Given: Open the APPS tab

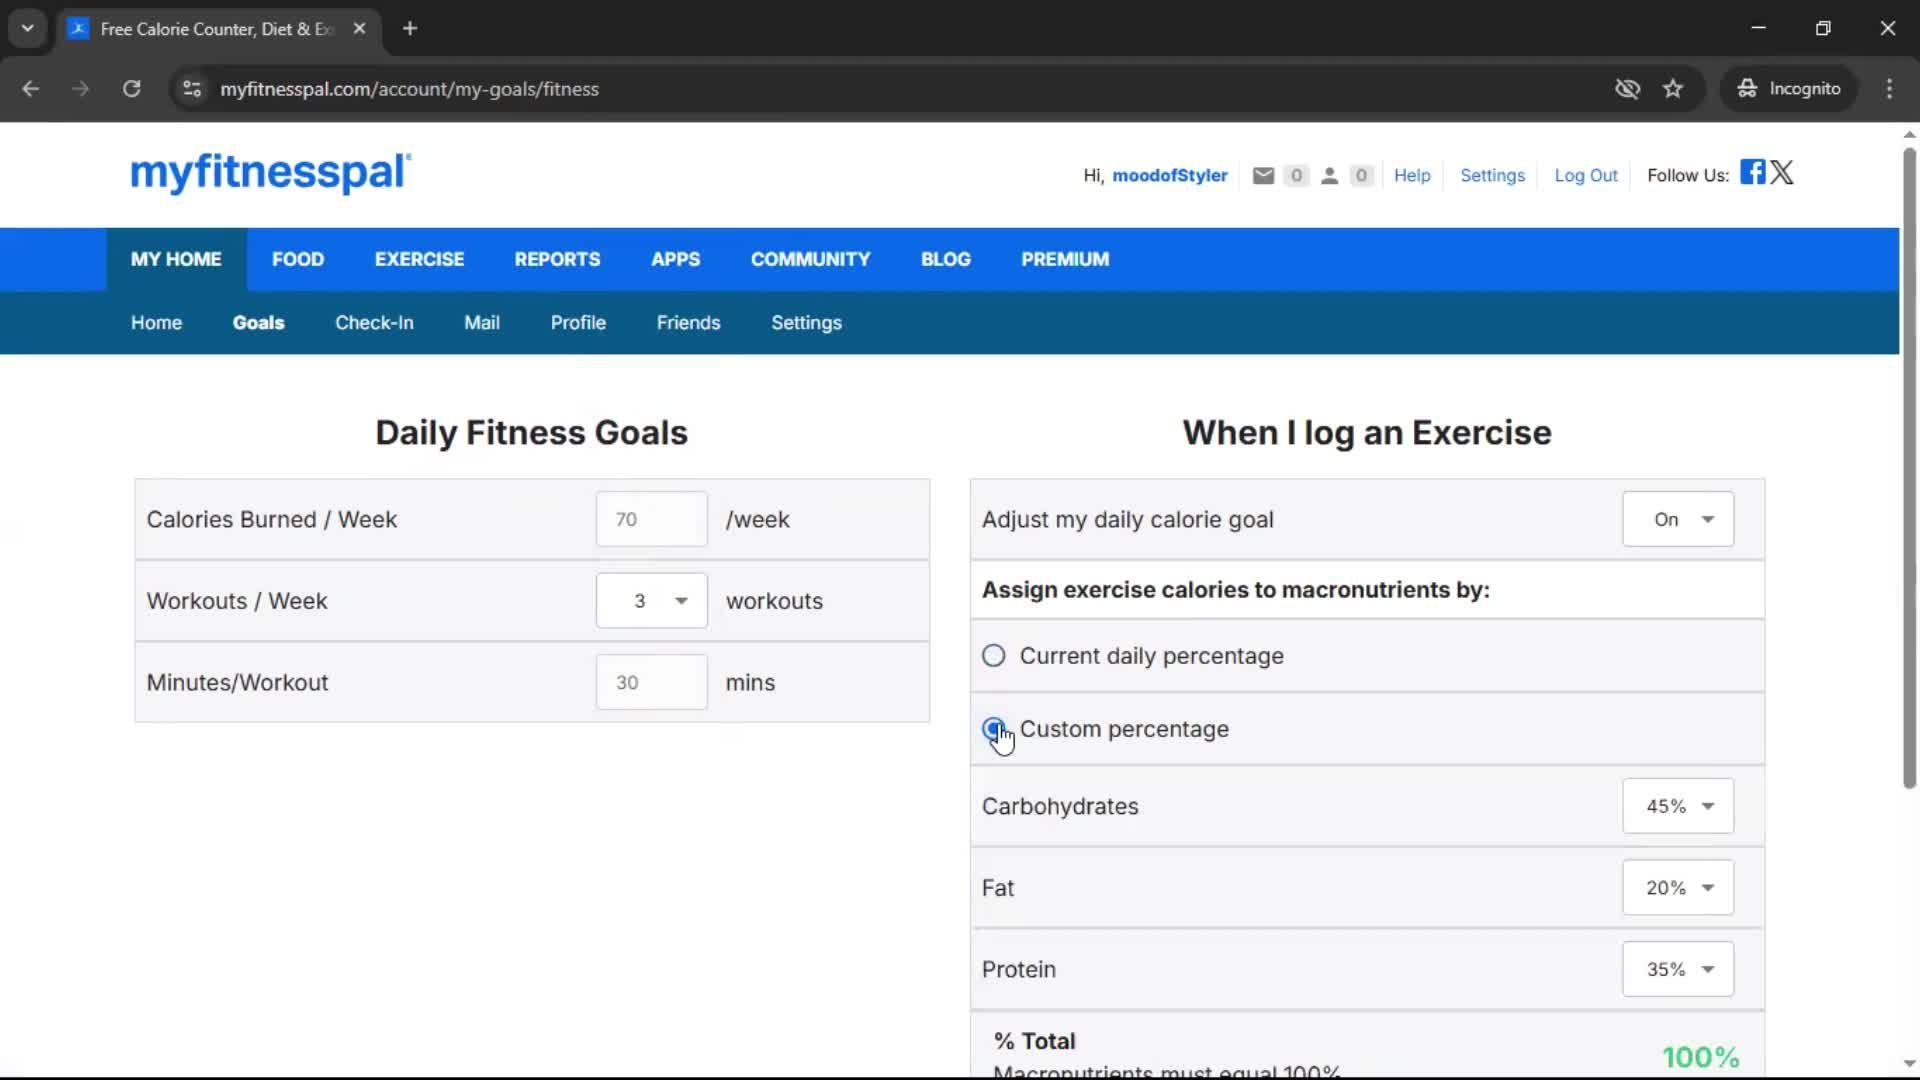Looking at the screenshot, I should [675, 259].
